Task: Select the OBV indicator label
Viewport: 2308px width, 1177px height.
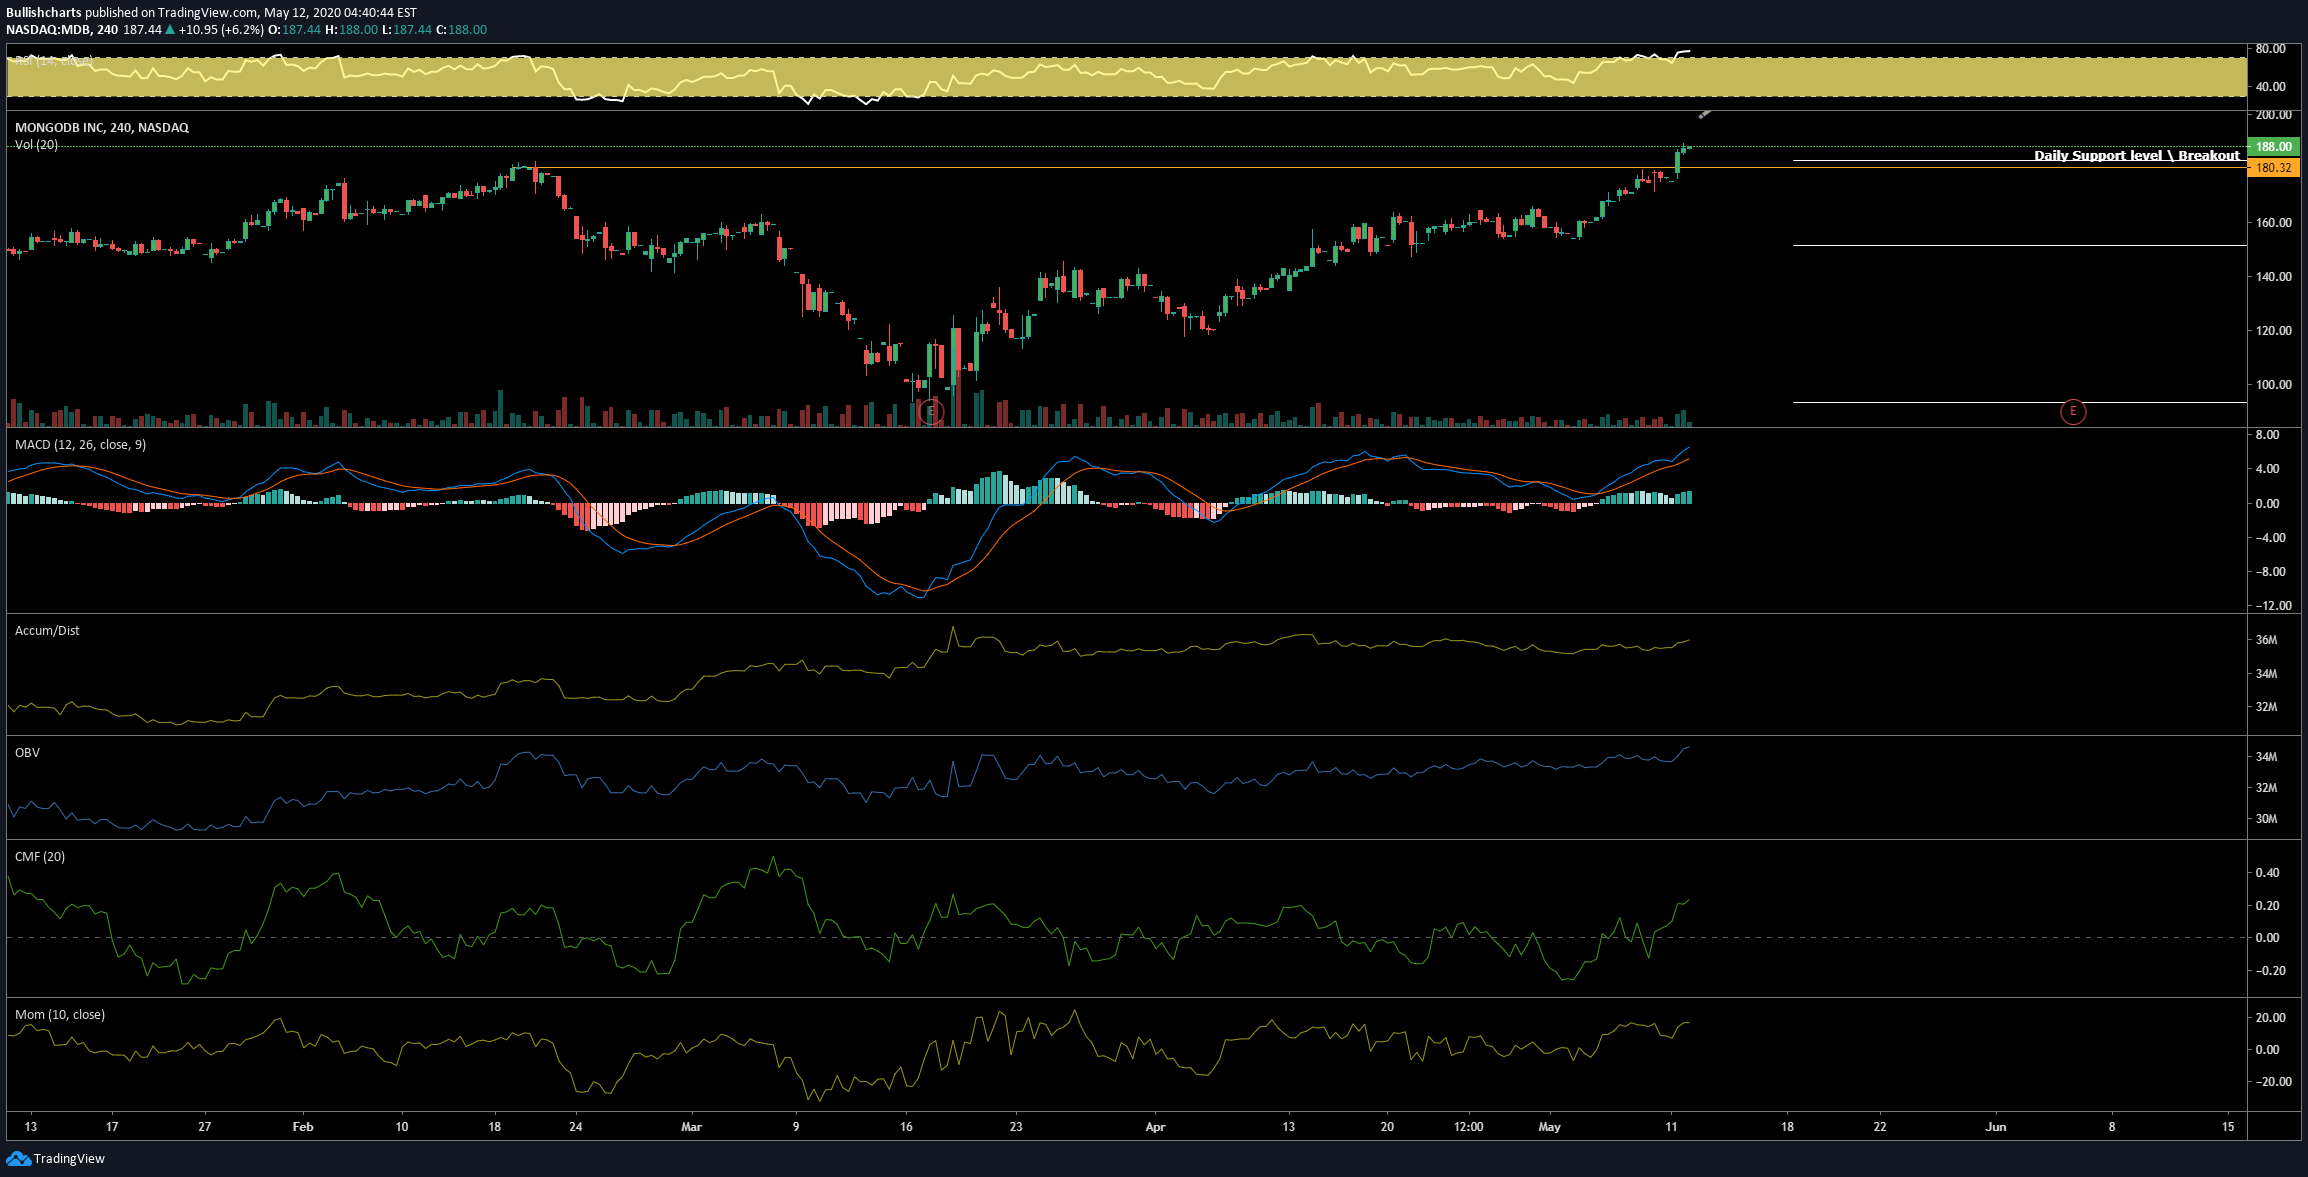Action: tap(27, 753)
